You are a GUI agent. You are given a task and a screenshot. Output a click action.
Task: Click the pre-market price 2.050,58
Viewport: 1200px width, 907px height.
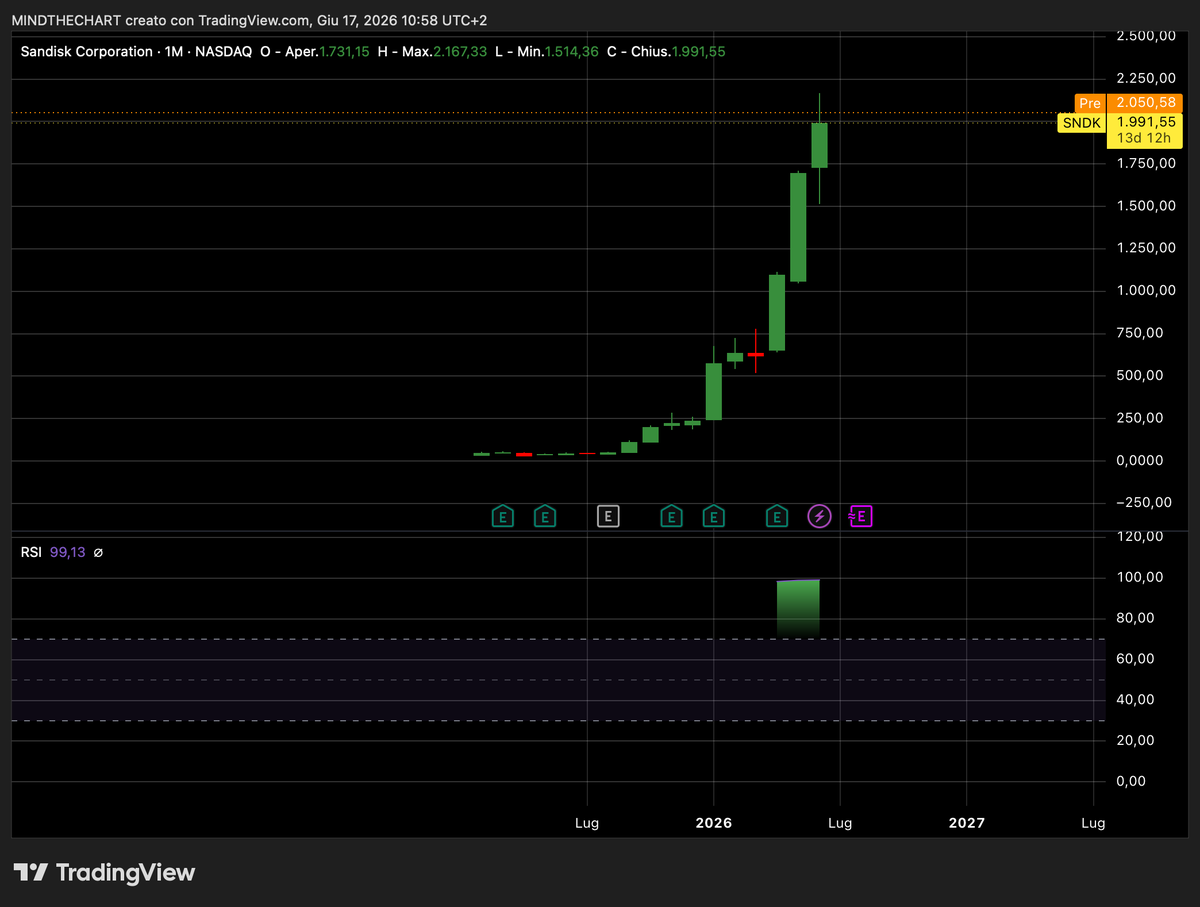tap(1146, 103)
